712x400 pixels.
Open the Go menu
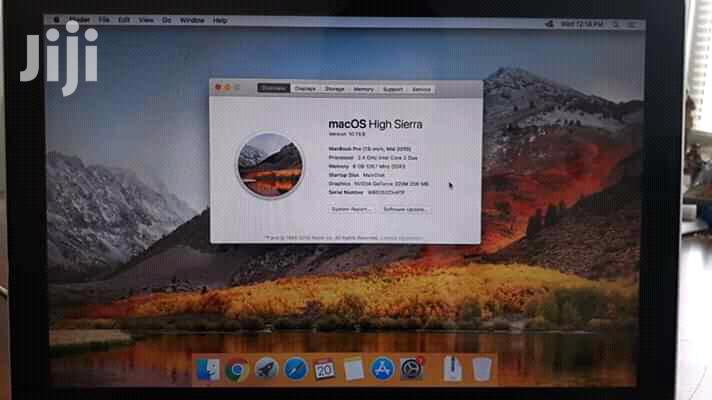167,20
